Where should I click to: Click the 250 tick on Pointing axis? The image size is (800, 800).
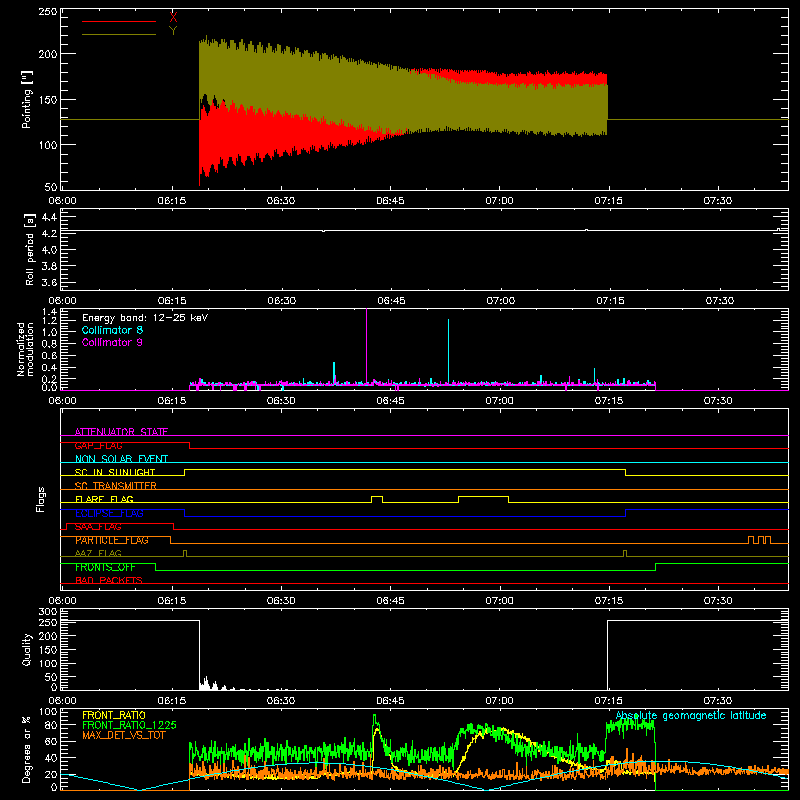pyautogui.click(x=47, y=11)
